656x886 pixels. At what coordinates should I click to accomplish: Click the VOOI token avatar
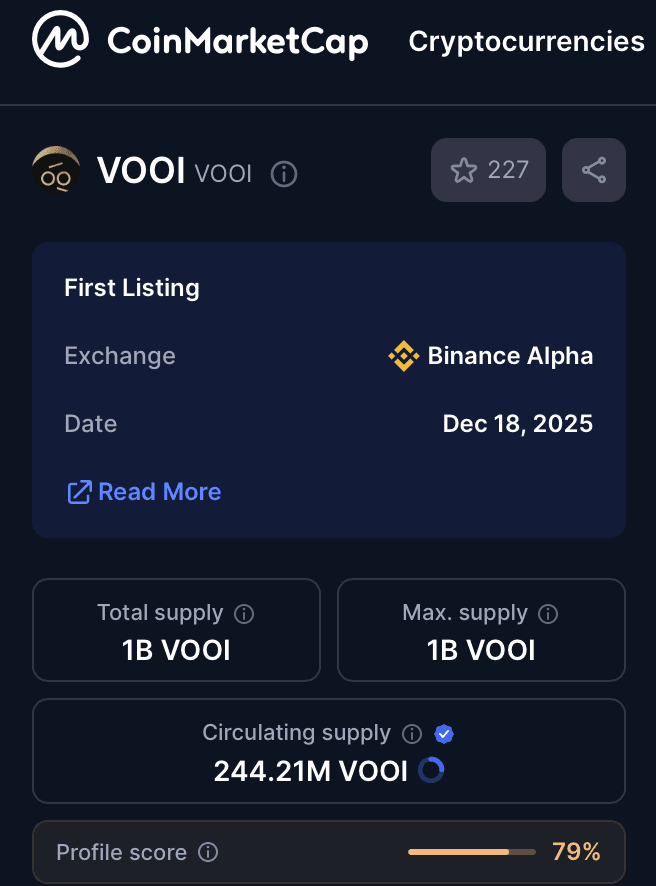click(x=56, y=170)
